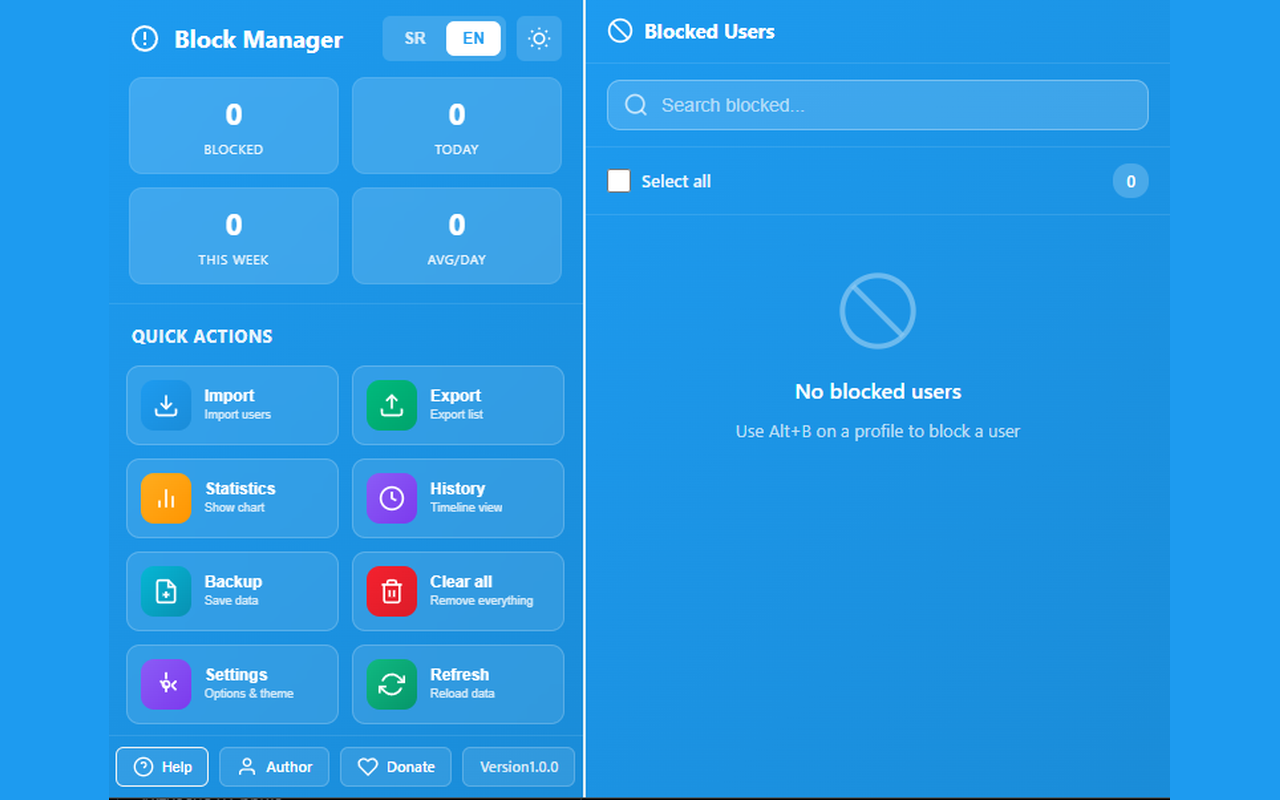This screenshot has width=1280, height=800.
Task: Click the Search blocked input field
Action: pyautogui.click(x=877, y=105)
